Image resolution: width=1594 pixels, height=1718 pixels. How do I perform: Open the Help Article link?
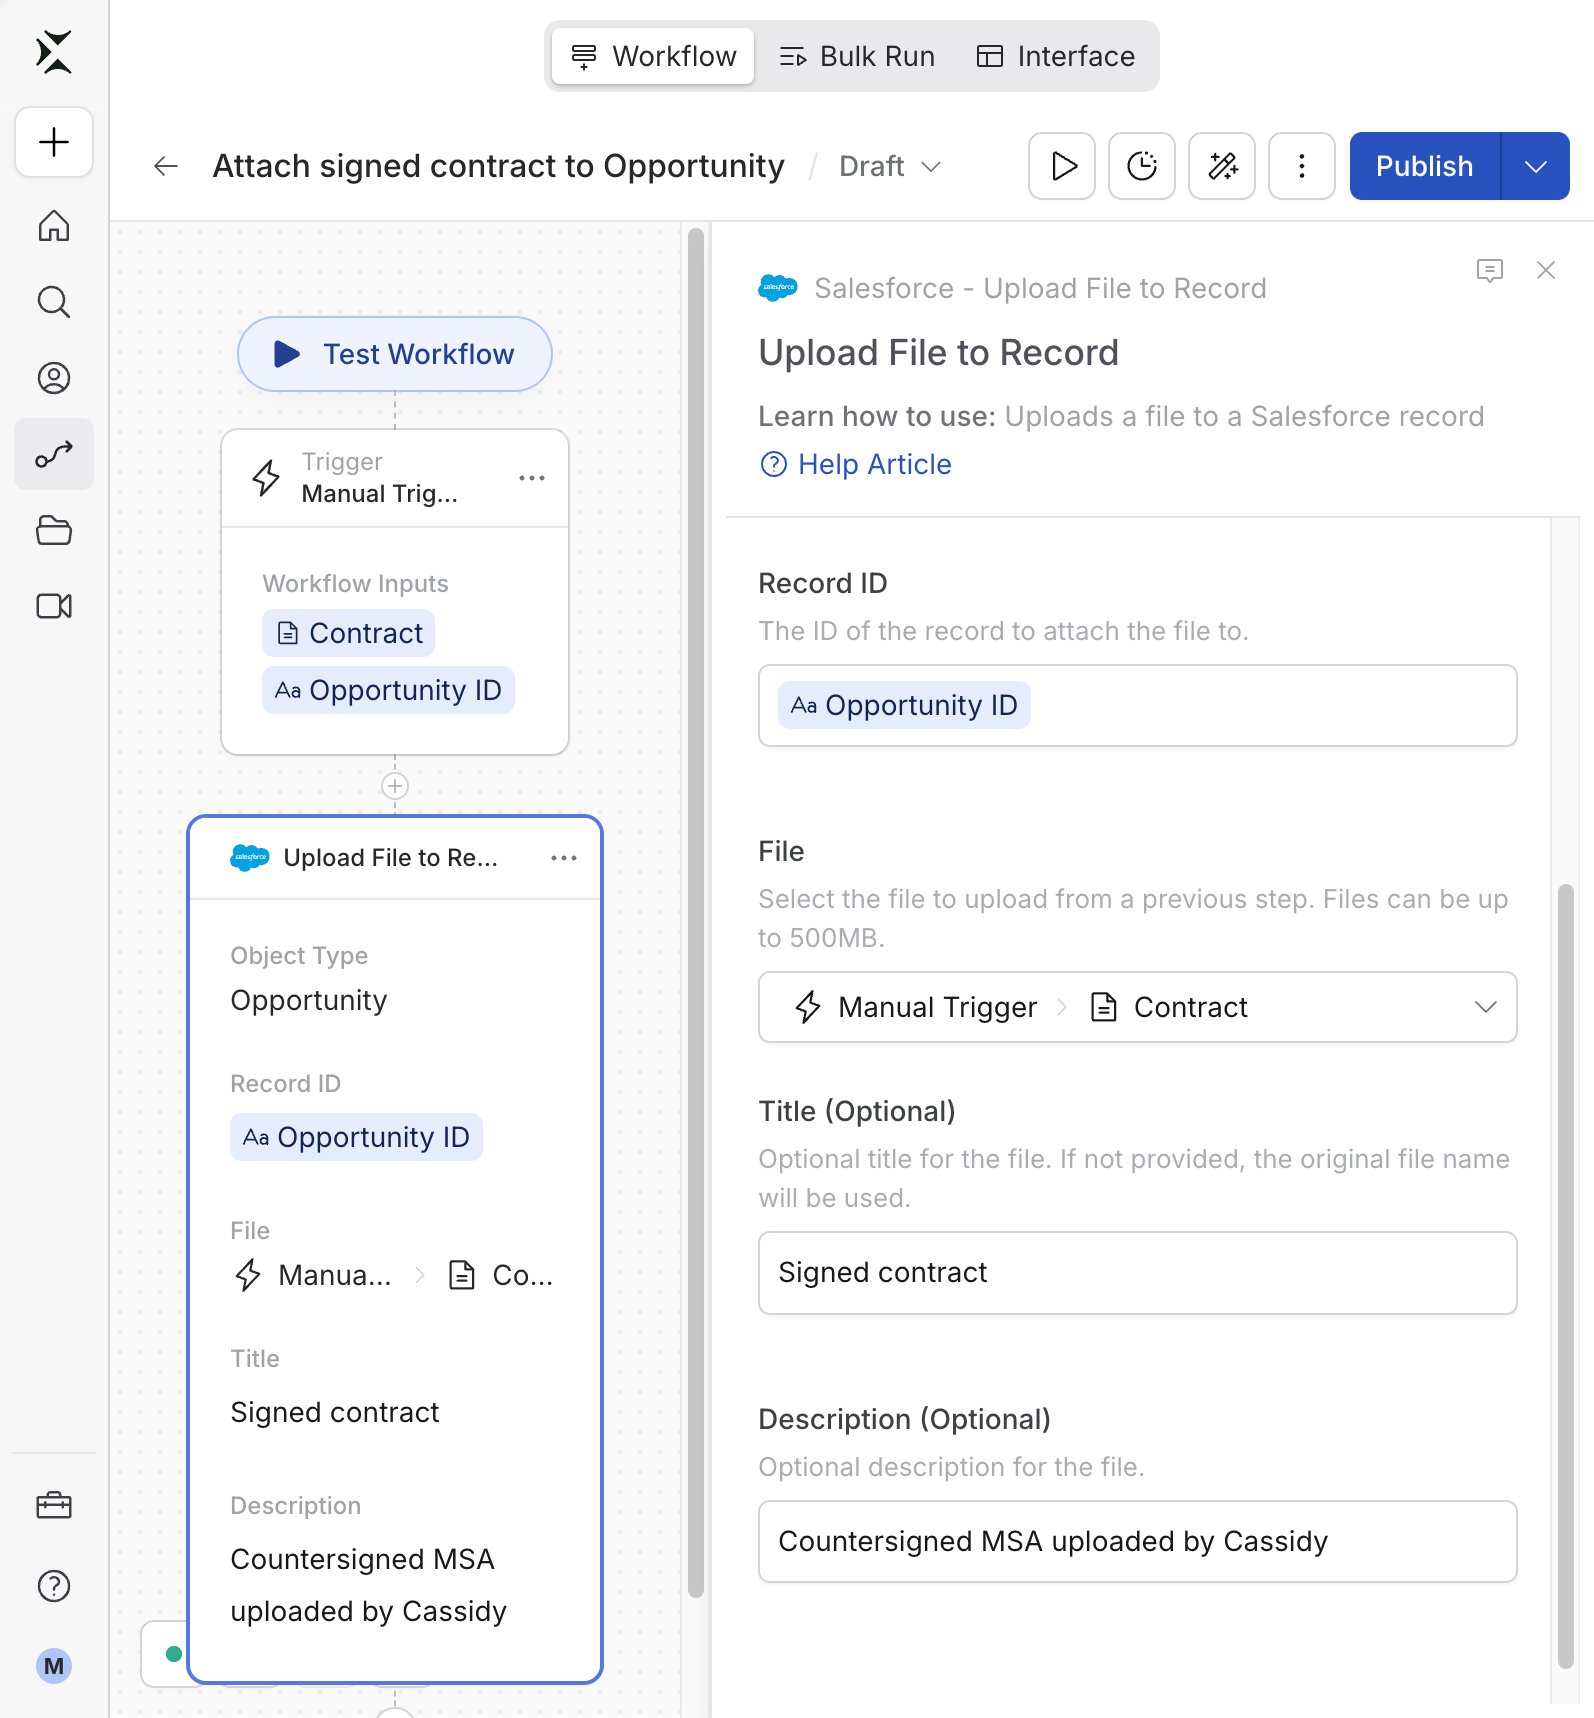point(856,464)
